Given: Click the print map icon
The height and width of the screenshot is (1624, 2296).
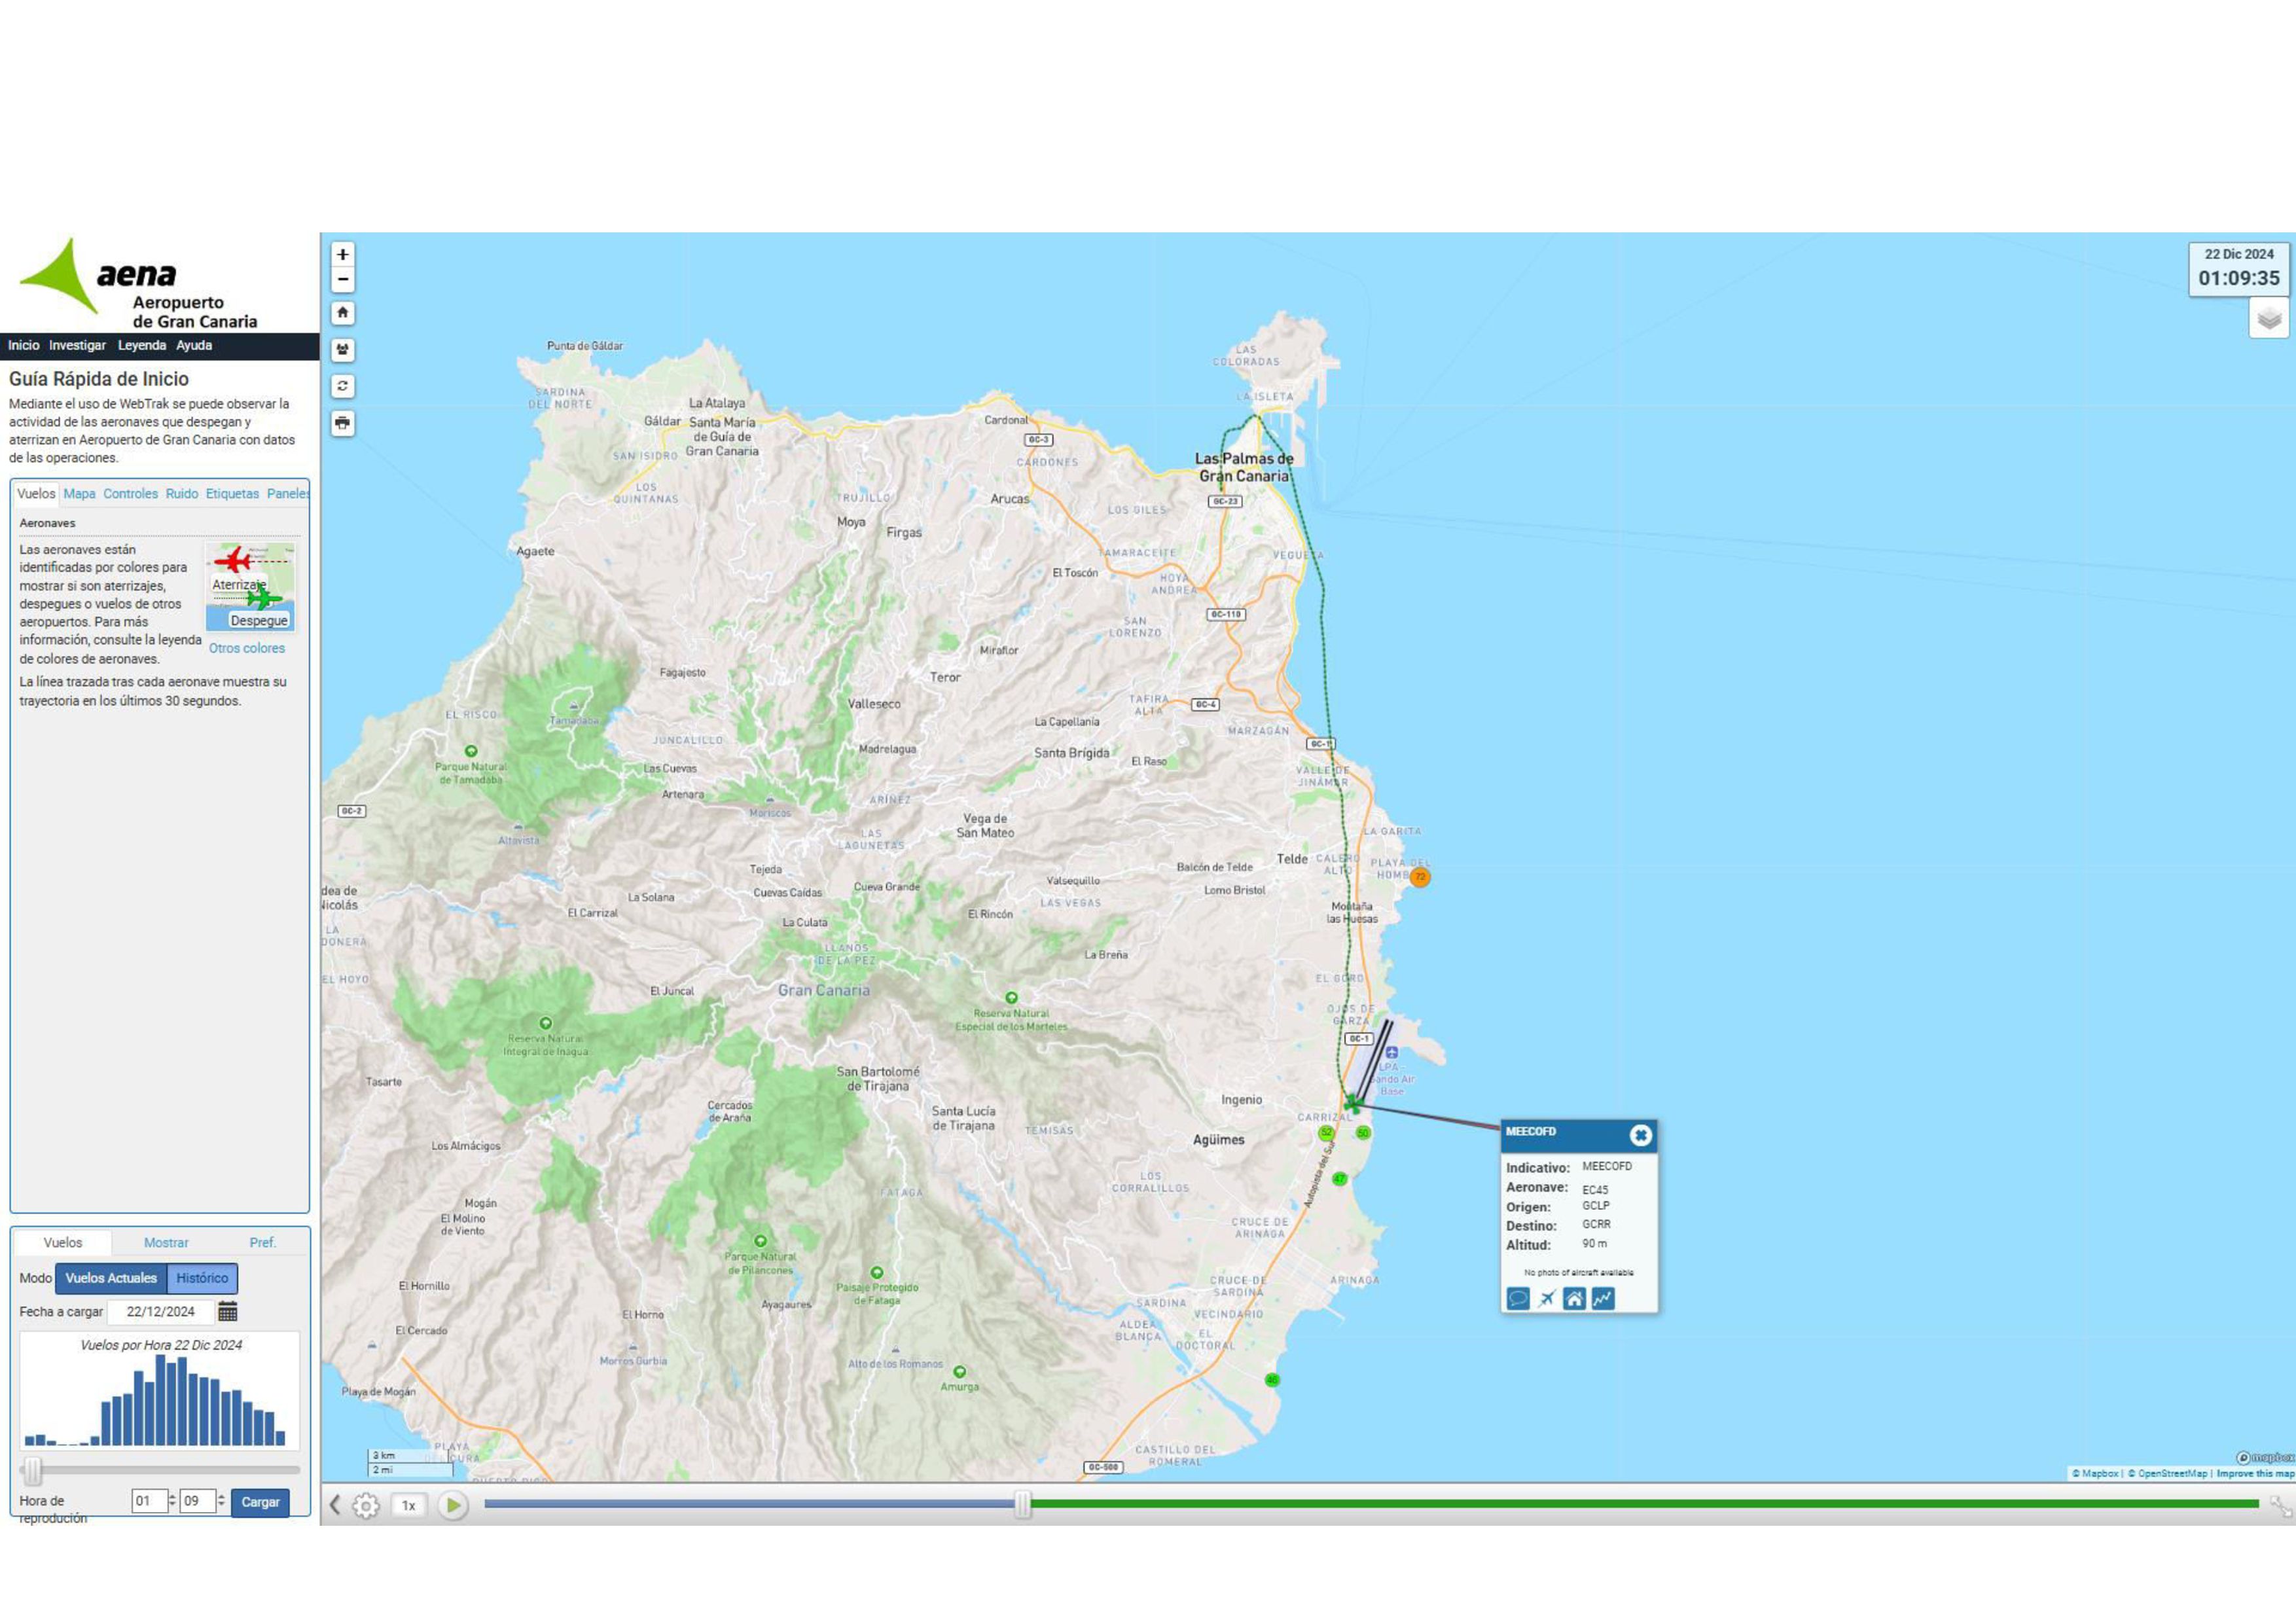Looking at the screenshot, I should coord(342,423).
